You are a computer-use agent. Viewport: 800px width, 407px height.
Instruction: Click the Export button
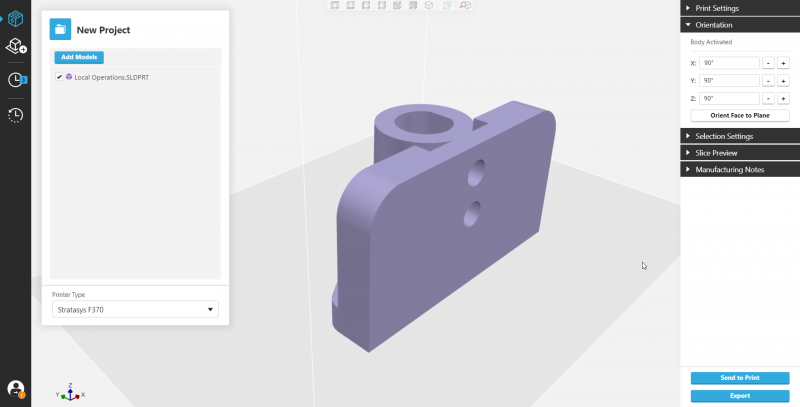tap(740, 396)
